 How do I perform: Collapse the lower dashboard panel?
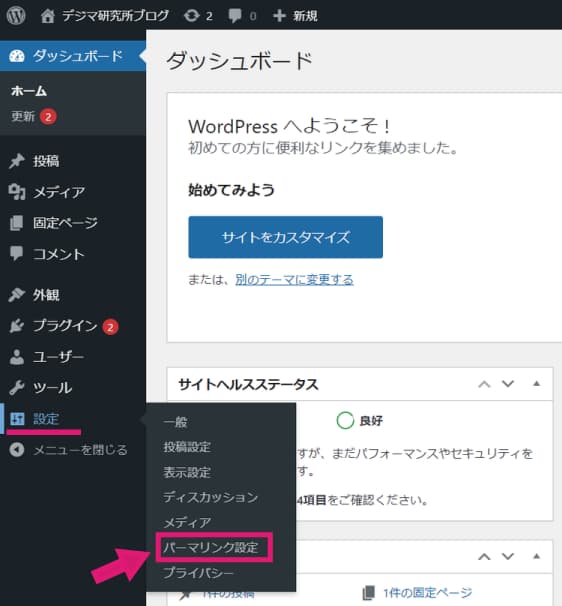click(536, 556)
